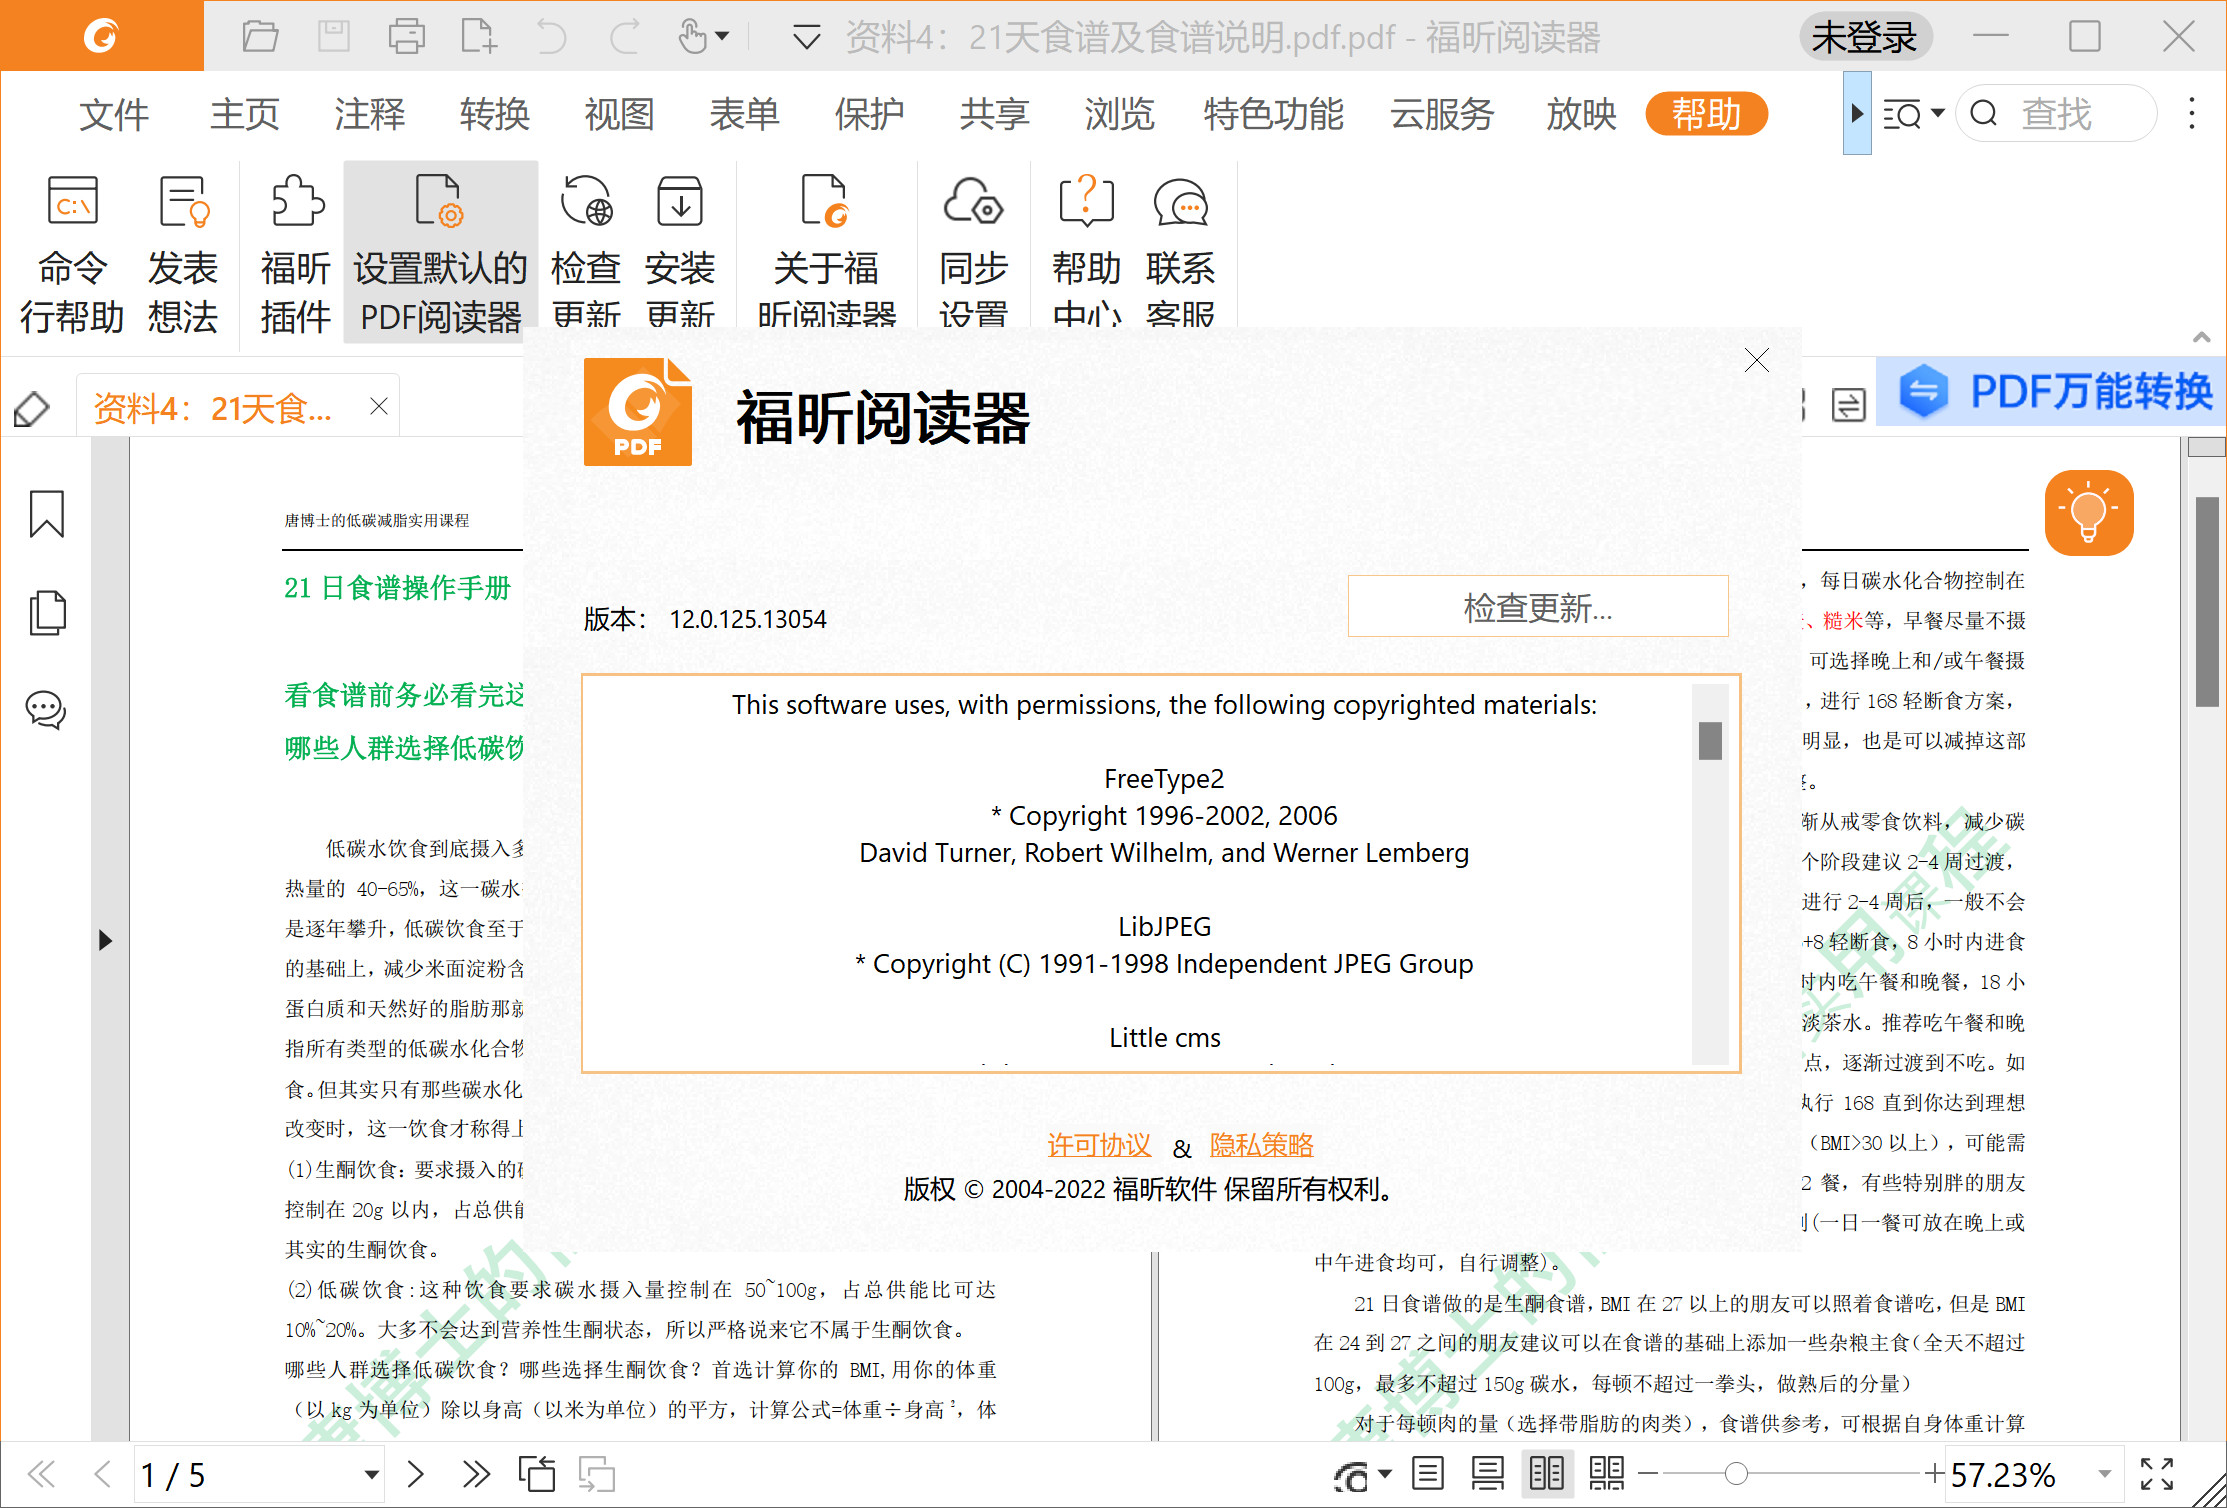
Task: Click the eraser icon left of document tab
Action: [32, 408]
